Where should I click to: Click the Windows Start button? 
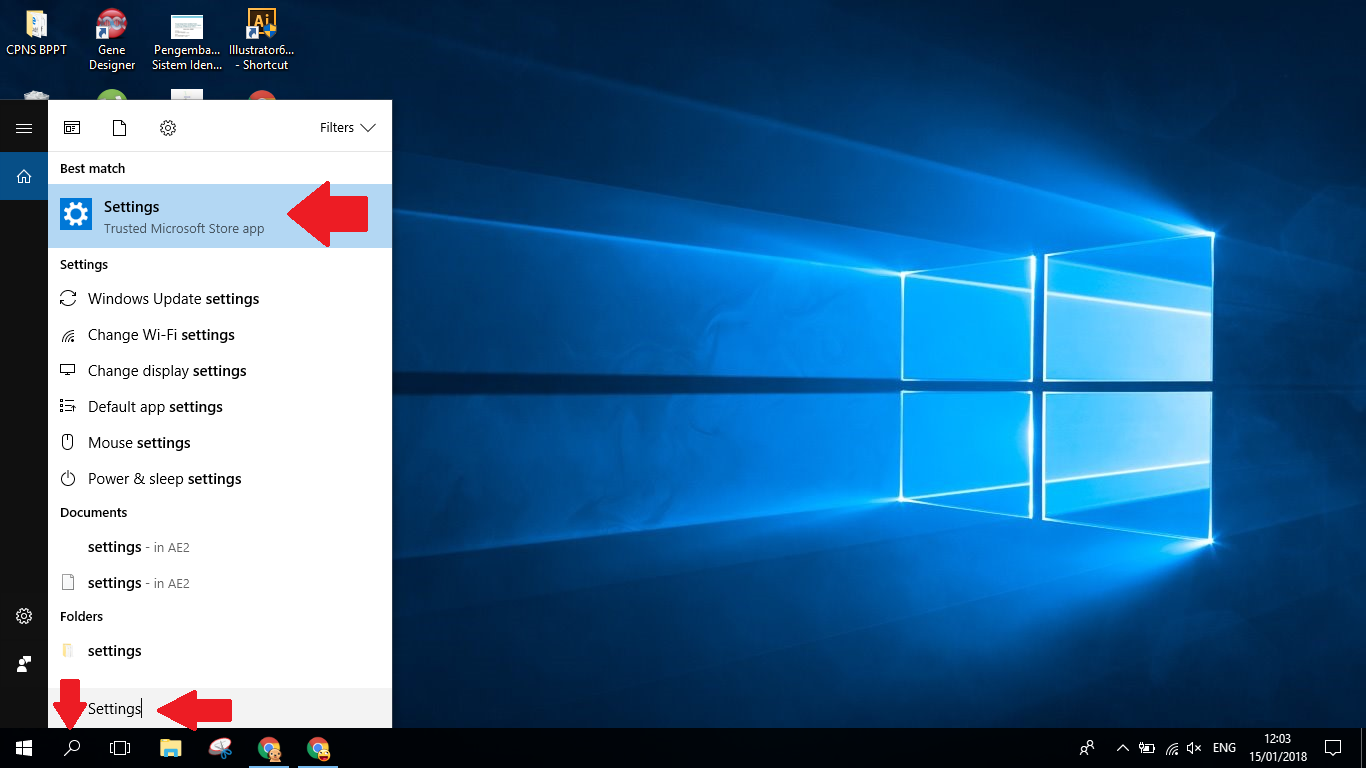point(24,748)
